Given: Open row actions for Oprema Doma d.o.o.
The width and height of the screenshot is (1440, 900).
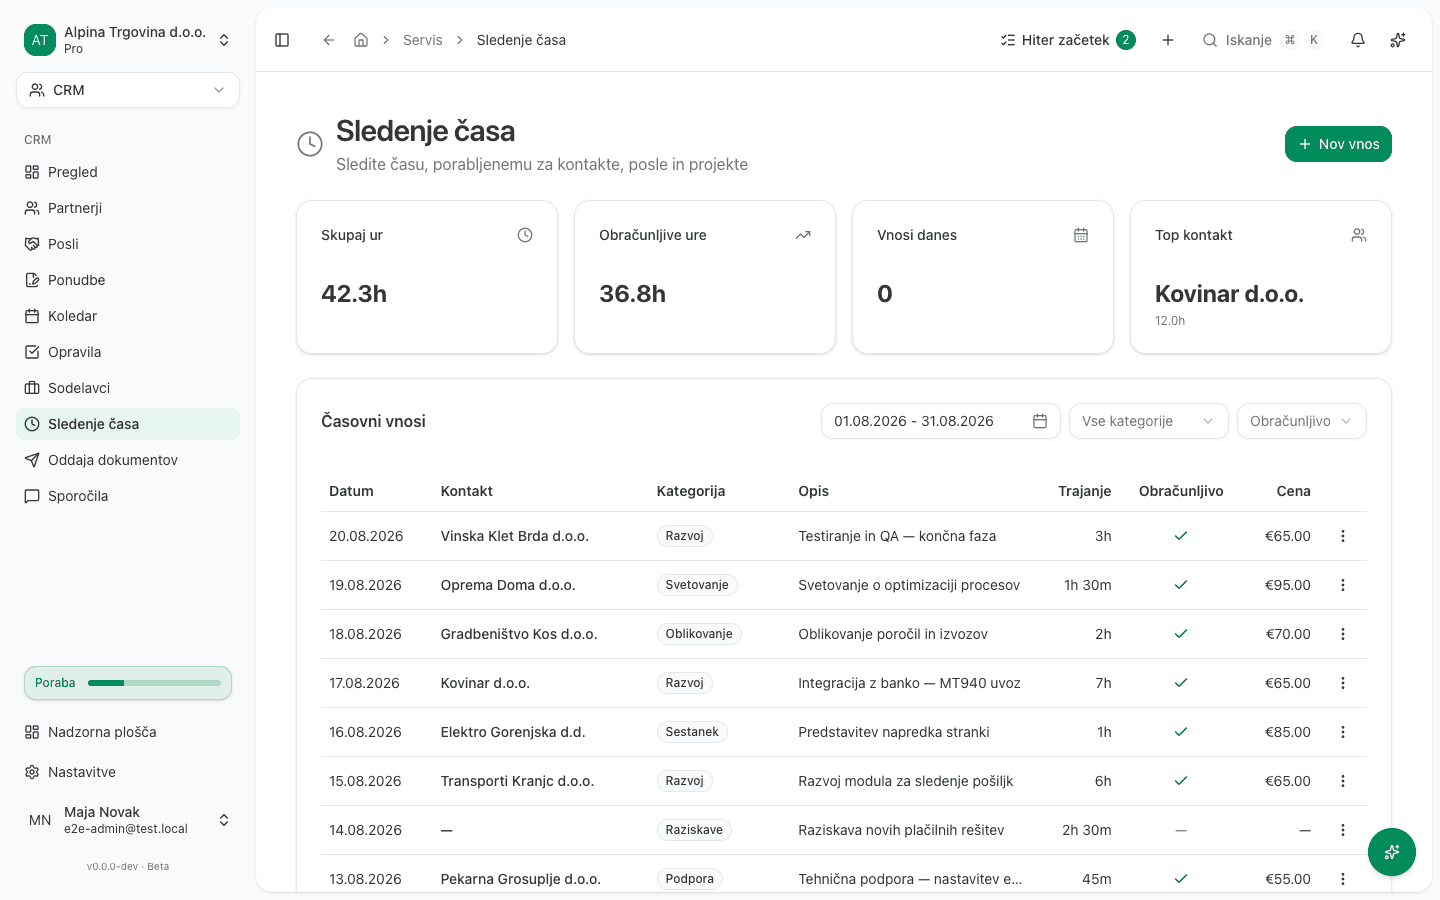Looking at the screenshot, I should tap(1343, 585).
